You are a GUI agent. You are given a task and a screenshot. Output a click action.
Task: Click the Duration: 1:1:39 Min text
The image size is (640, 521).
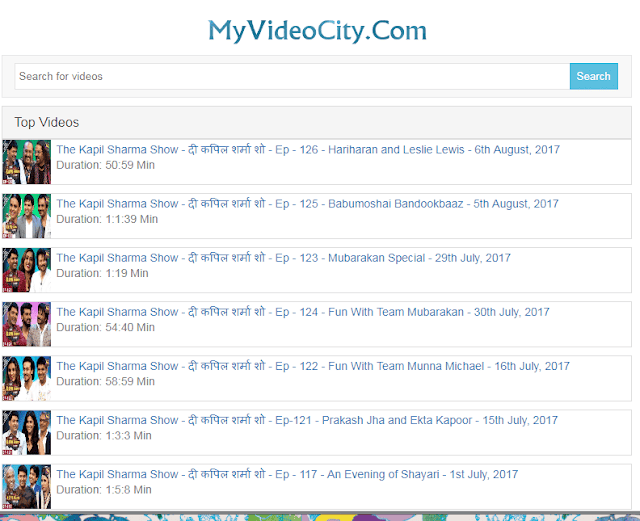107,219
